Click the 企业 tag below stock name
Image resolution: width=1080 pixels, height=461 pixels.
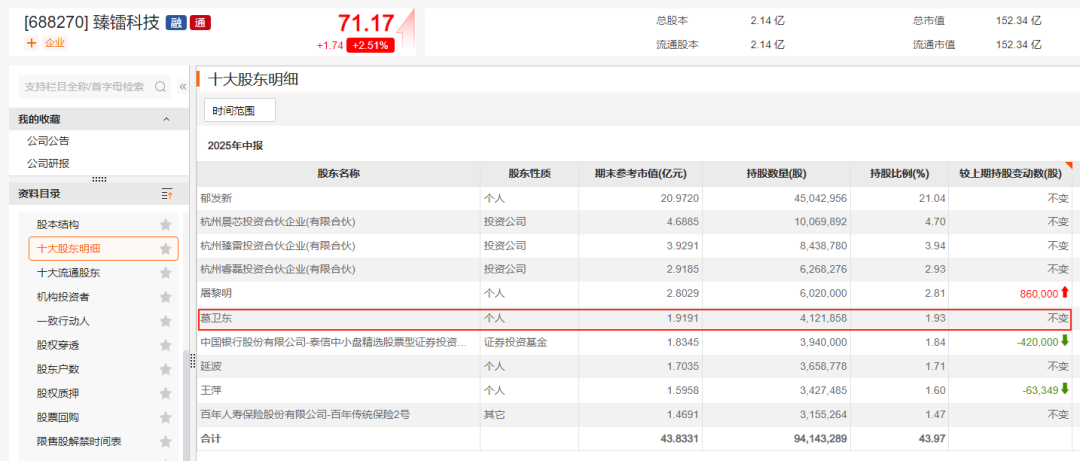coord(54,43)
